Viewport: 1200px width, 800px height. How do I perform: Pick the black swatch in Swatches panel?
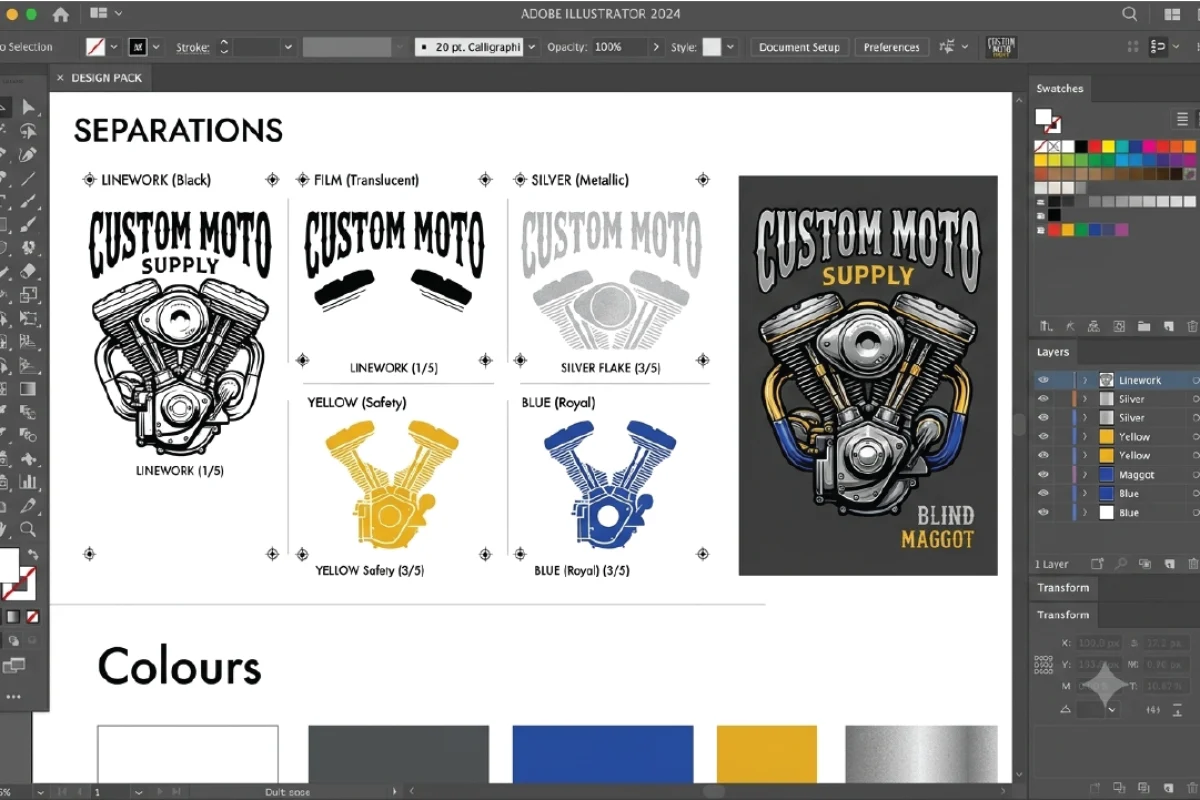[1081, 146]
